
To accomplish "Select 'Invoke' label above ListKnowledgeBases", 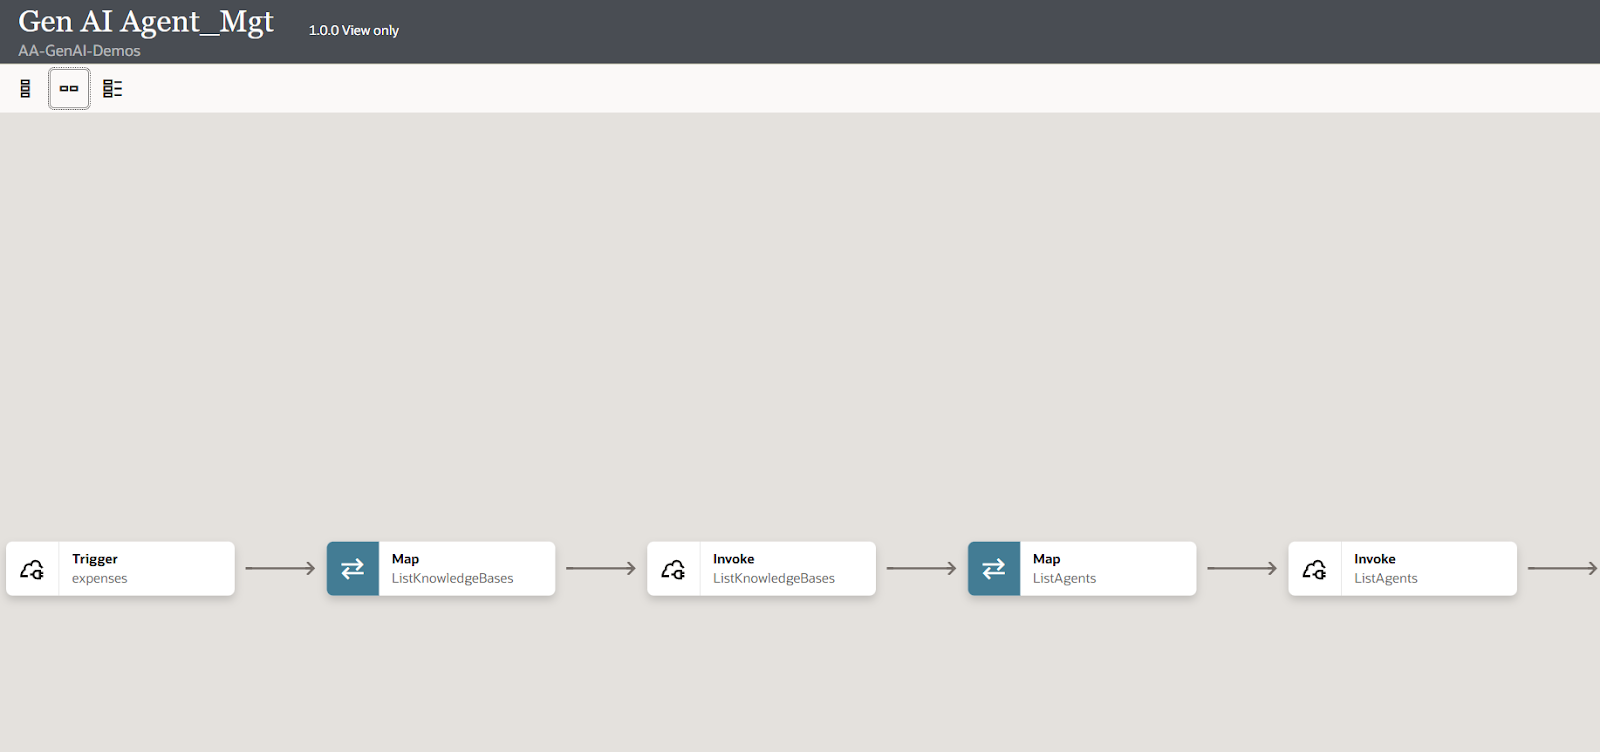I will pyautogui.click(x=734, y=559).
